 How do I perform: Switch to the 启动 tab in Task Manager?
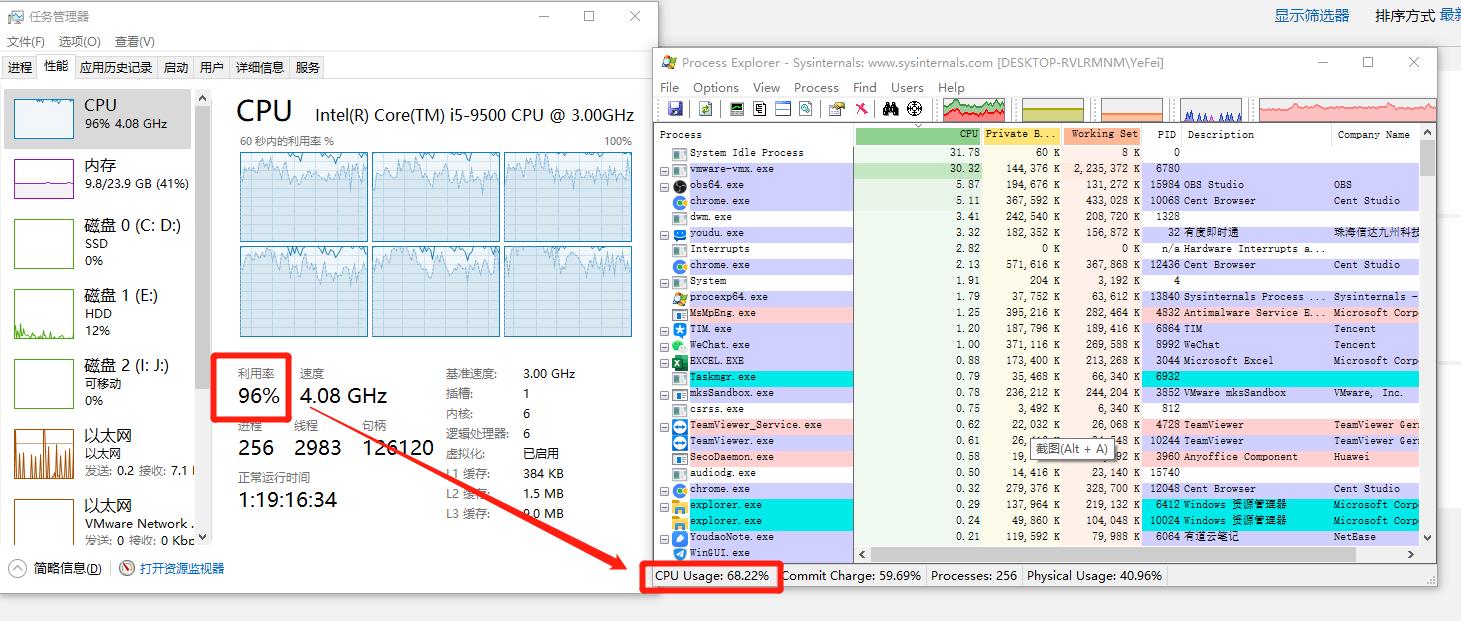click(x=176, y=67)
